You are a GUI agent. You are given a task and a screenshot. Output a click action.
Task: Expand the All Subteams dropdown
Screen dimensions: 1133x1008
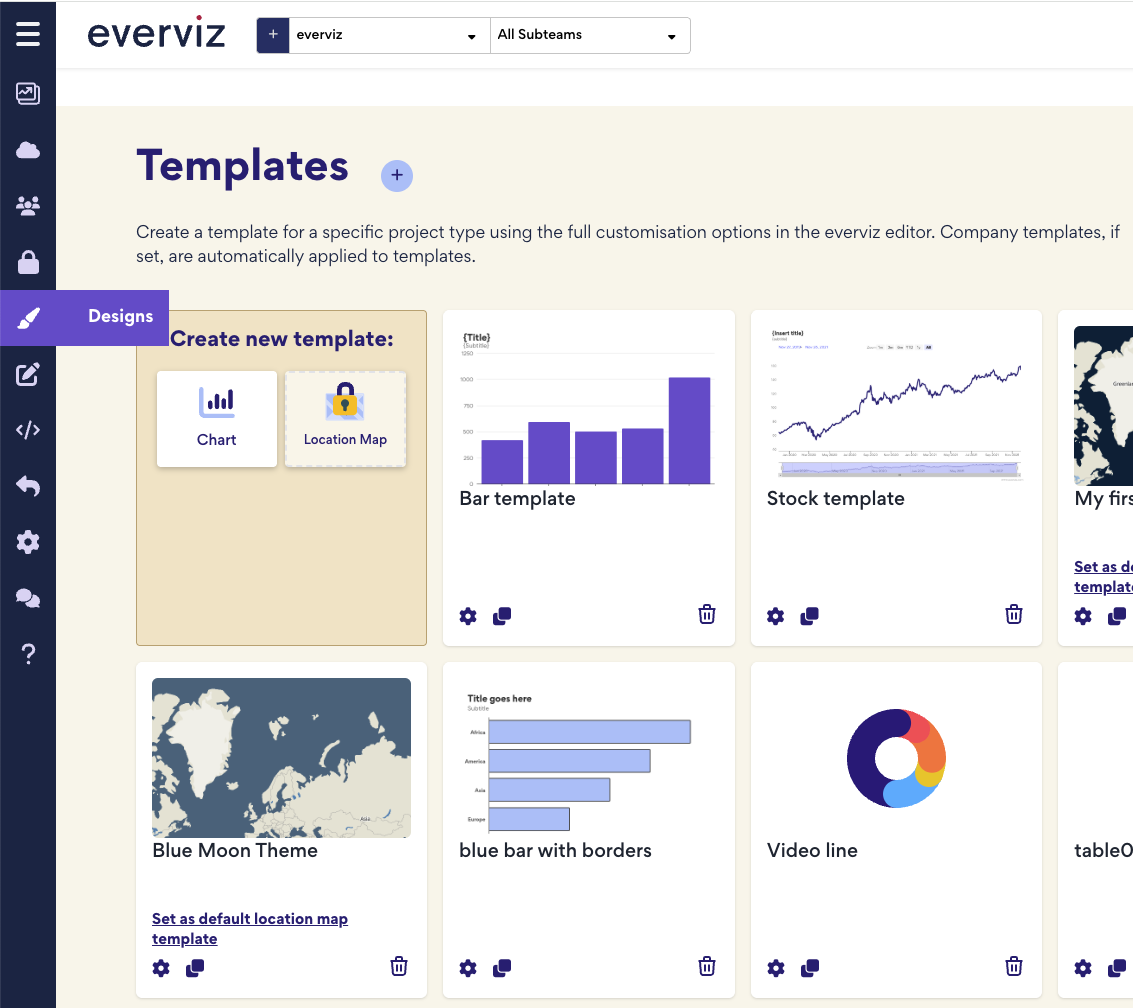click(x=590, y=35)
